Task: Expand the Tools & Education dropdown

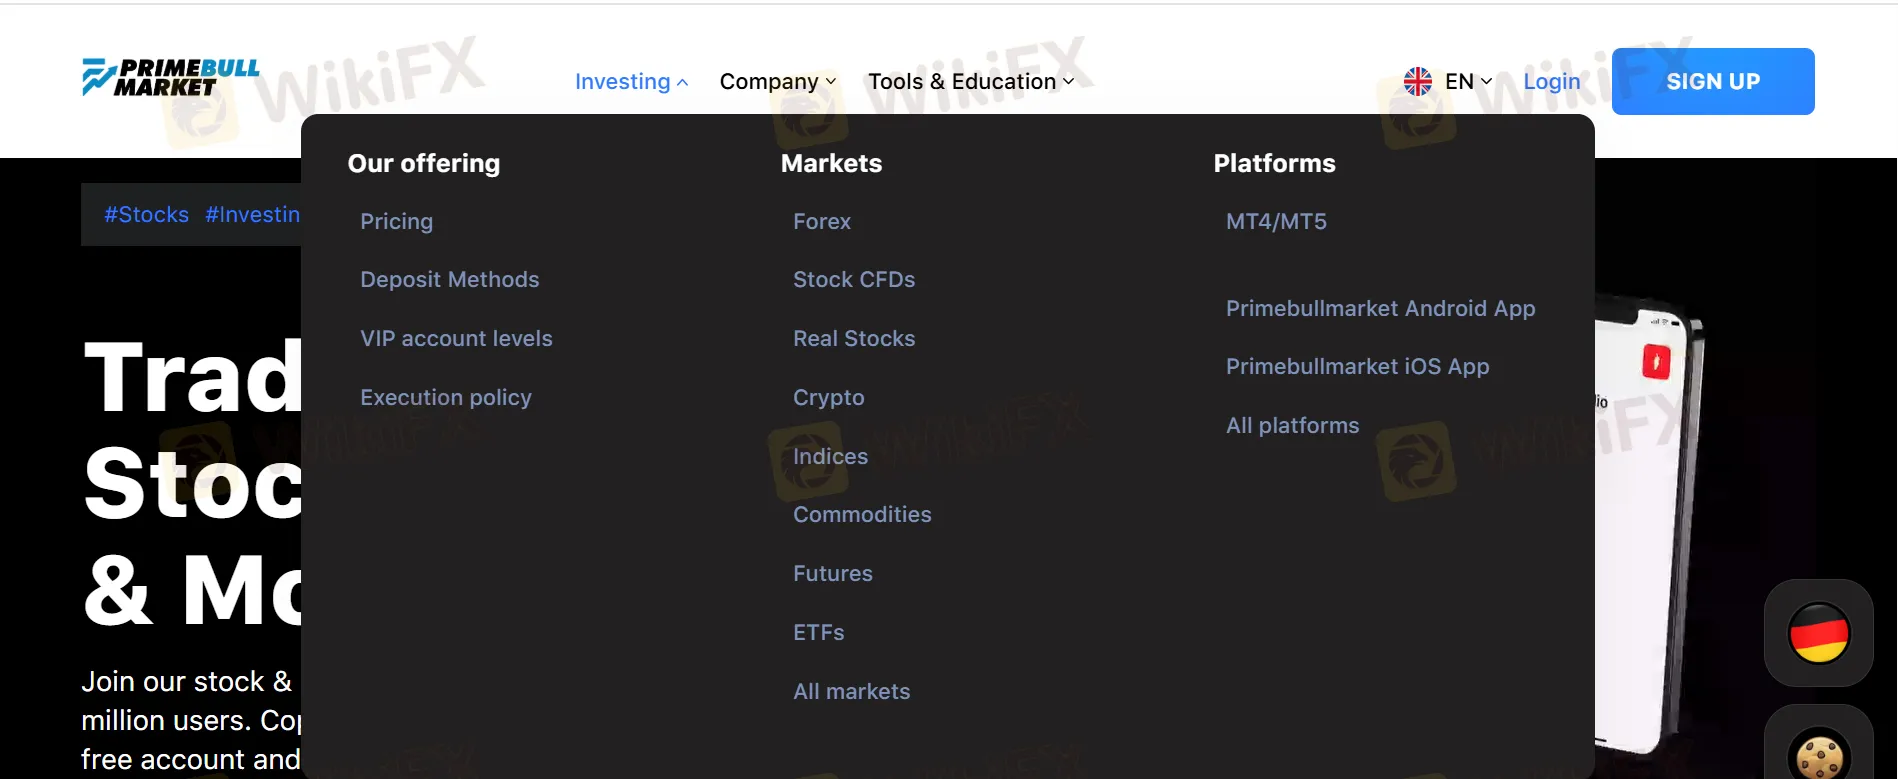Action: 1068,82
